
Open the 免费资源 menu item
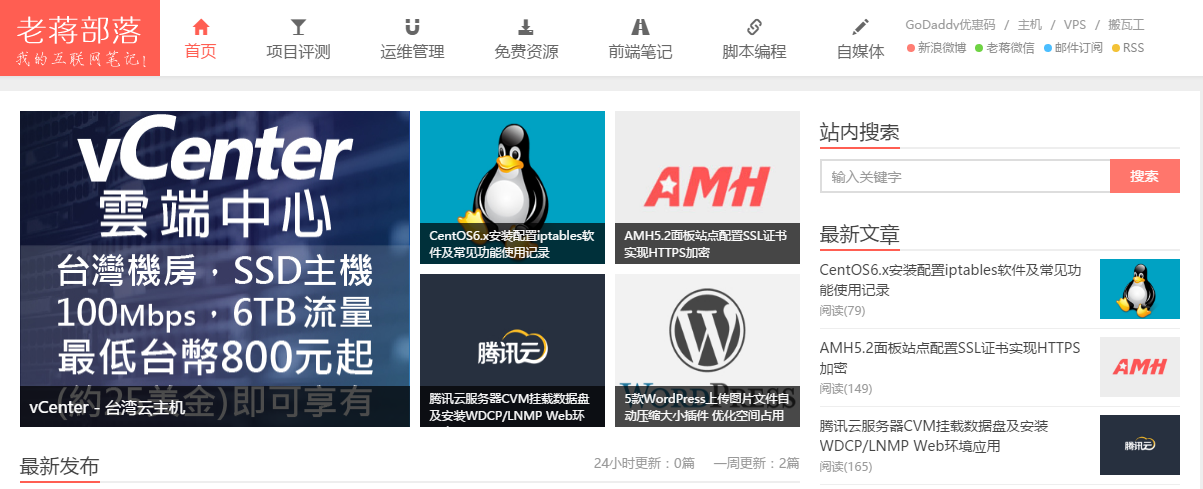point(526,52)
